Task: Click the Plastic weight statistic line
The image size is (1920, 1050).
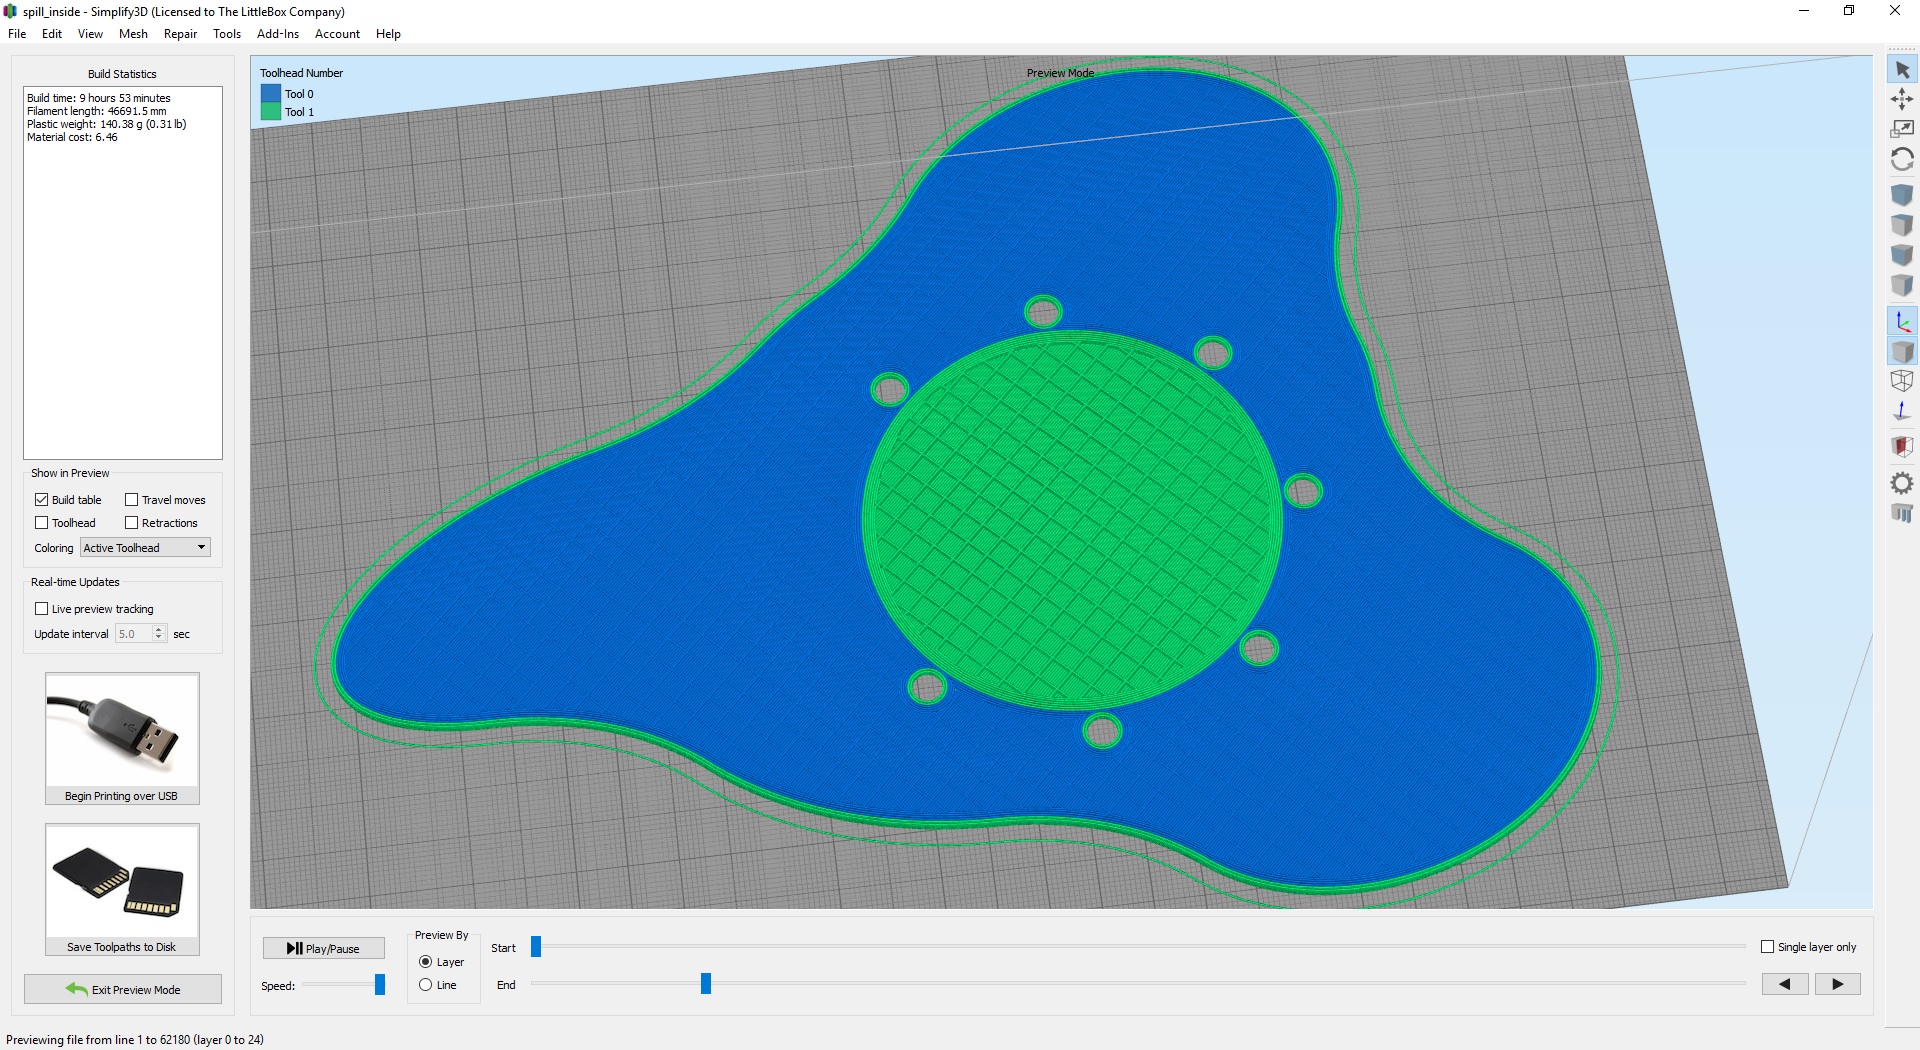Action: click(x=107, y=124)
